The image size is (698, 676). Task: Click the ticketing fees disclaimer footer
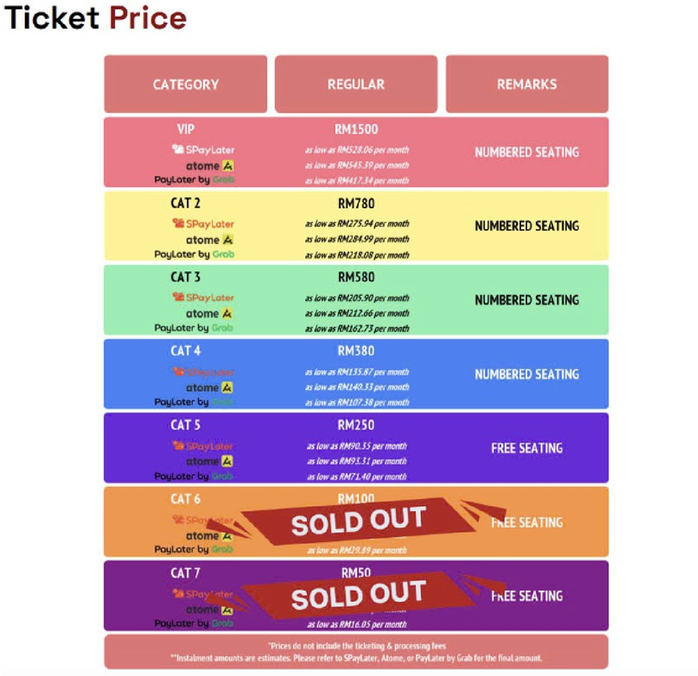356,652
